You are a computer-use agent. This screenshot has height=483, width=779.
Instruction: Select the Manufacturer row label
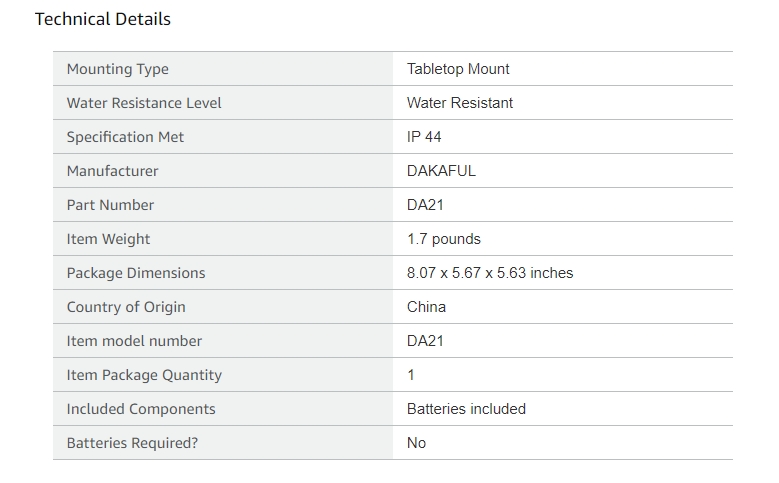click(112, 171)
